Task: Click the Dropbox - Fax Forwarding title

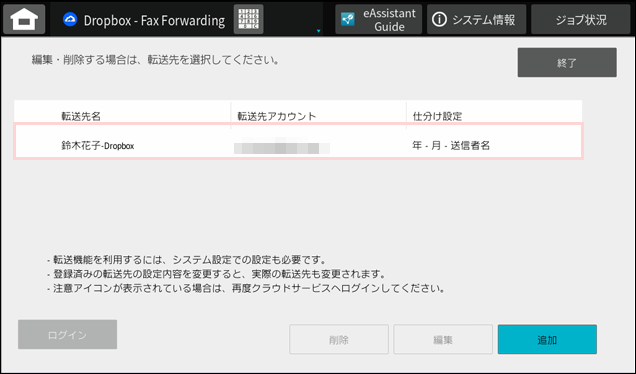Action: [x=154, y=20]
